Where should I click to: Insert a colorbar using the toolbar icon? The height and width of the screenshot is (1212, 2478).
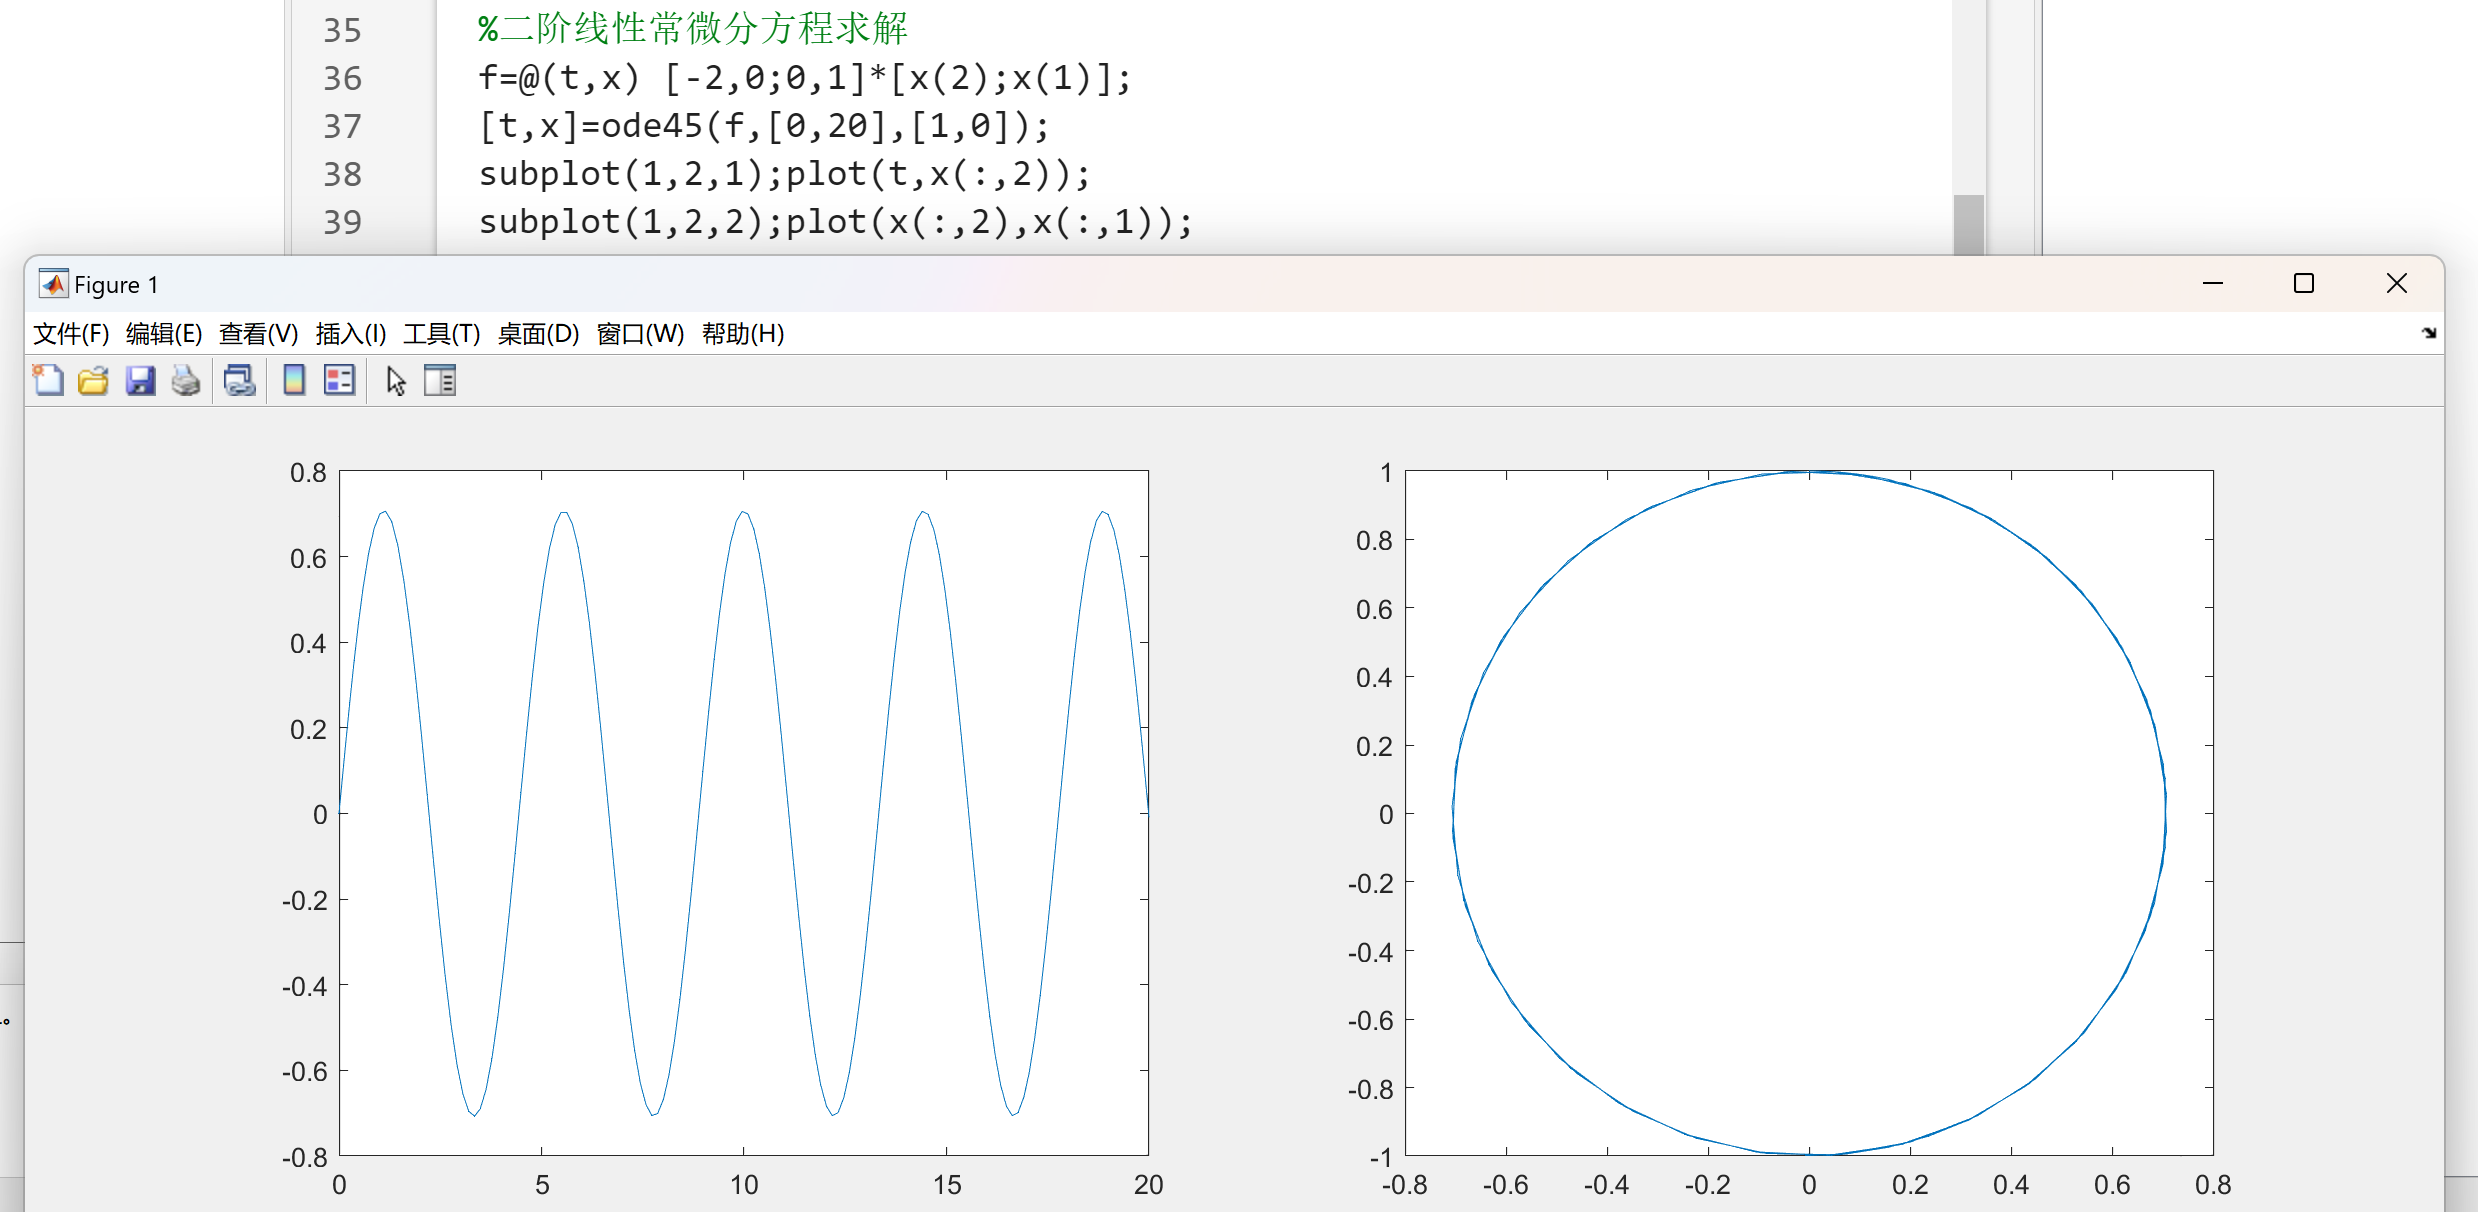(294, 381)
